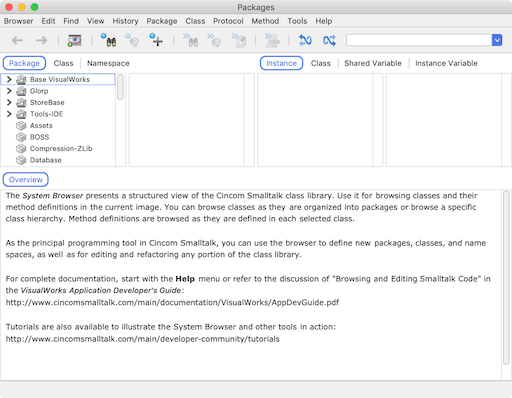This screenshot has height=398, width=512.
Task: Open the toolbar combo box dropdown arrow
Action: tap(497, 40)
